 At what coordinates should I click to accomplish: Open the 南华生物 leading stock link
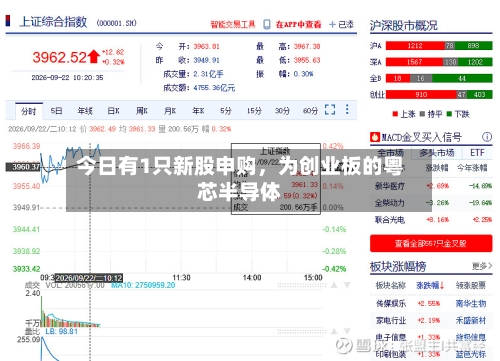pyautogui.click(x=471, y=303)
